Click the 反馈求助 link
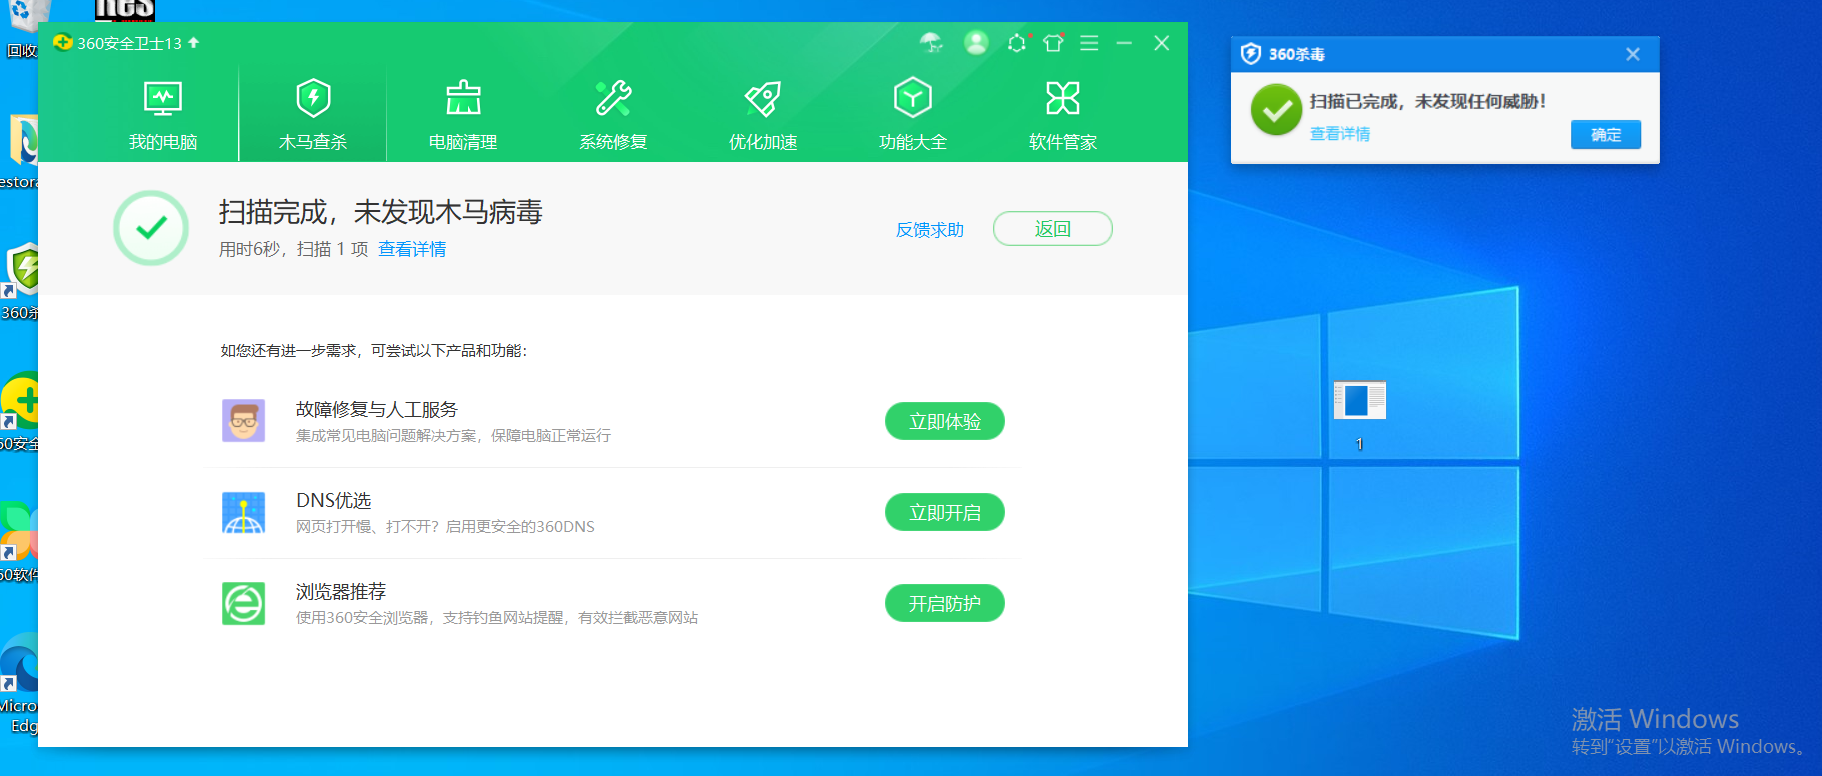This screenshot has height=776, width=1822. pos(929,230)
